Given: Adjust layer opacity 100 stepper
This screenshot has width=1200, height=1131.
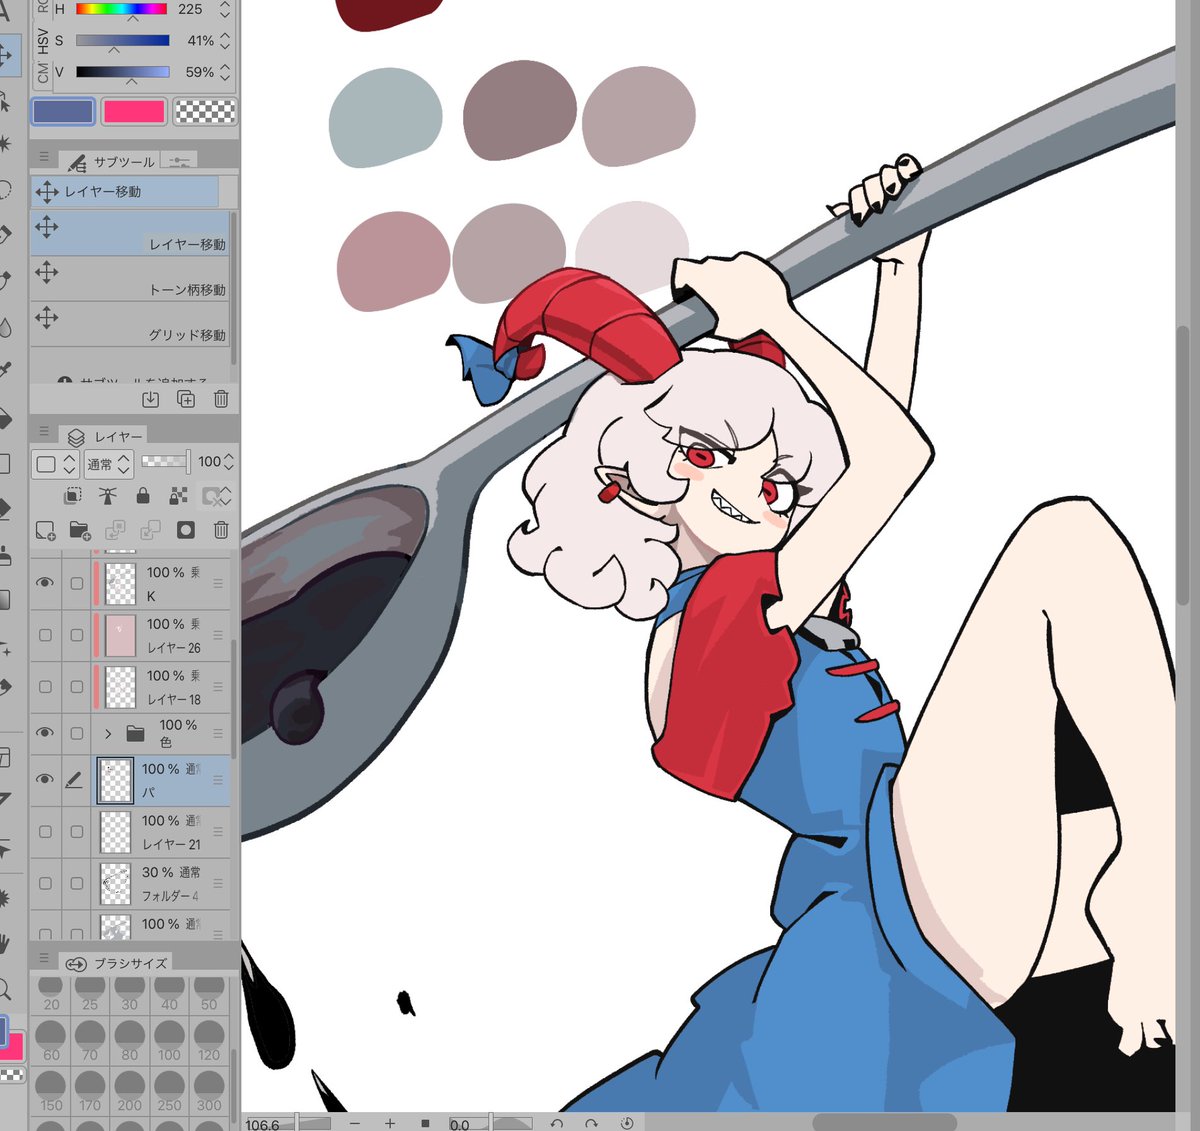Looking at the screenshot, I should pos(229,462).
